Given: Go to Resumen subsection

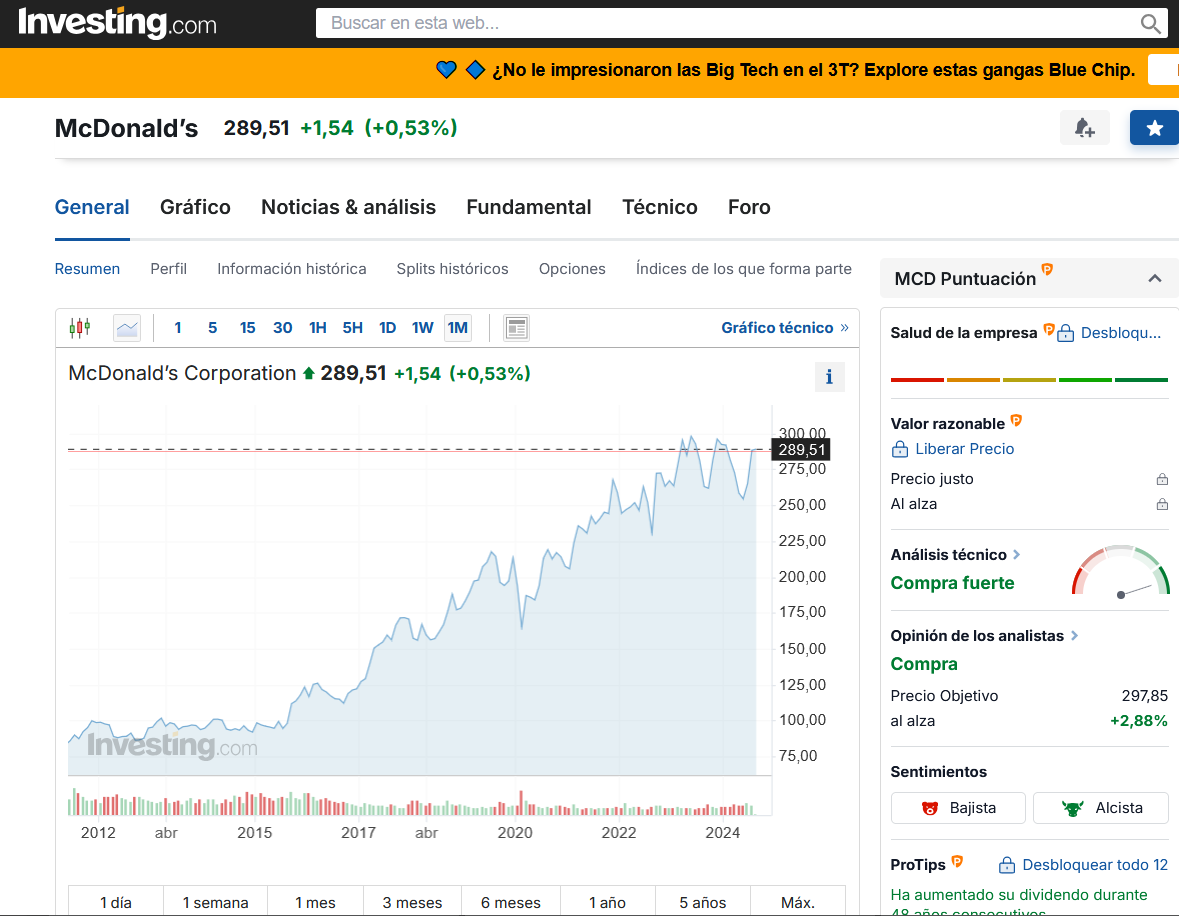Looking at the screenshot, I should click(x=87, y=269).
